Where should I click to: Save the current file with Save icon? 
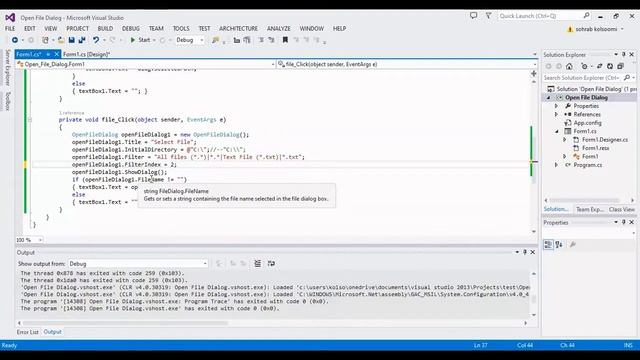[71, 40]
